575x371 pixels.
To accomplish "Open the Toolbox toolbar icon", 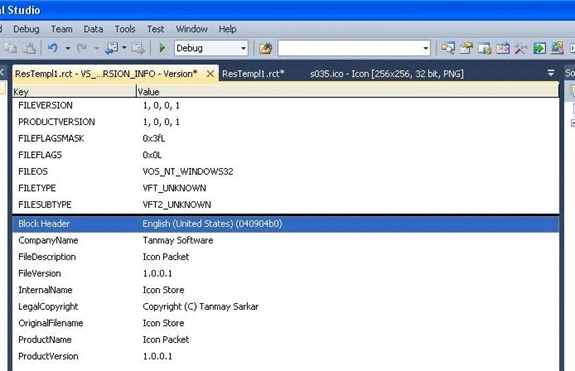I will (503, 48).
